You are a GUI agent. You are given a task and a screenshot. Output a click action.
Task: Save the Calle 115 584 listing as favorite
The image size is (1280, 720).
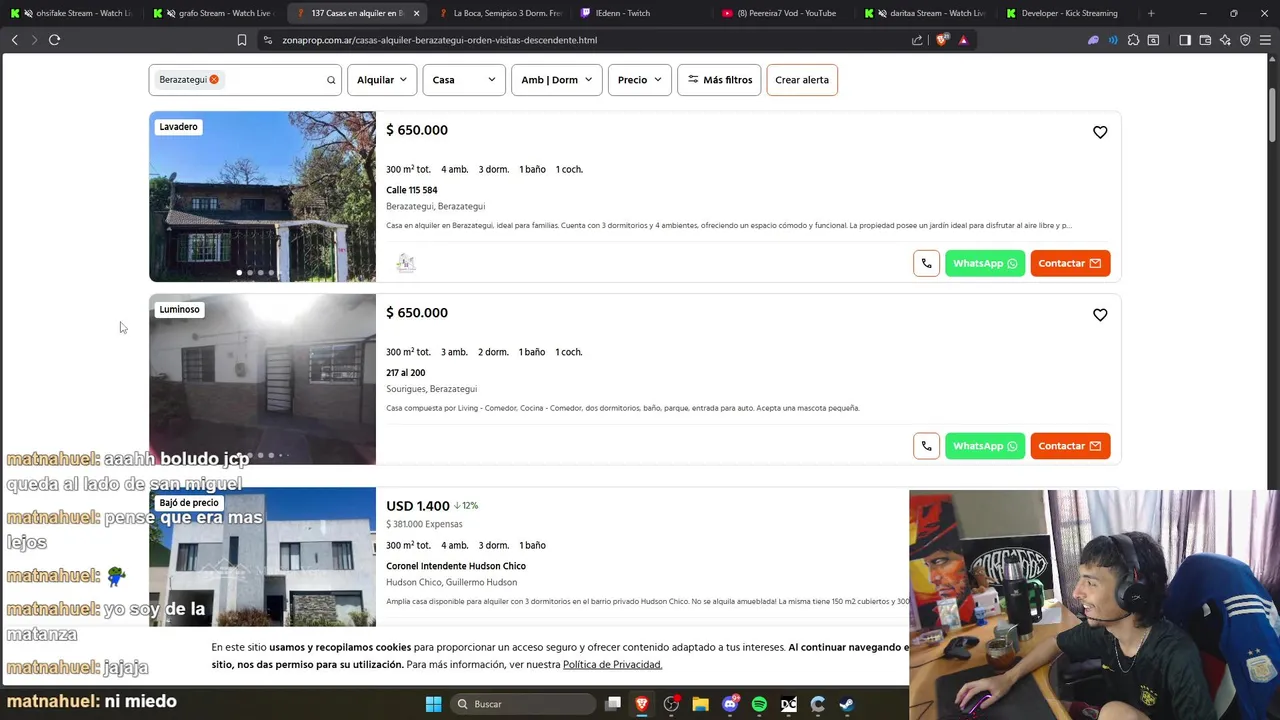pos(1100,132)
